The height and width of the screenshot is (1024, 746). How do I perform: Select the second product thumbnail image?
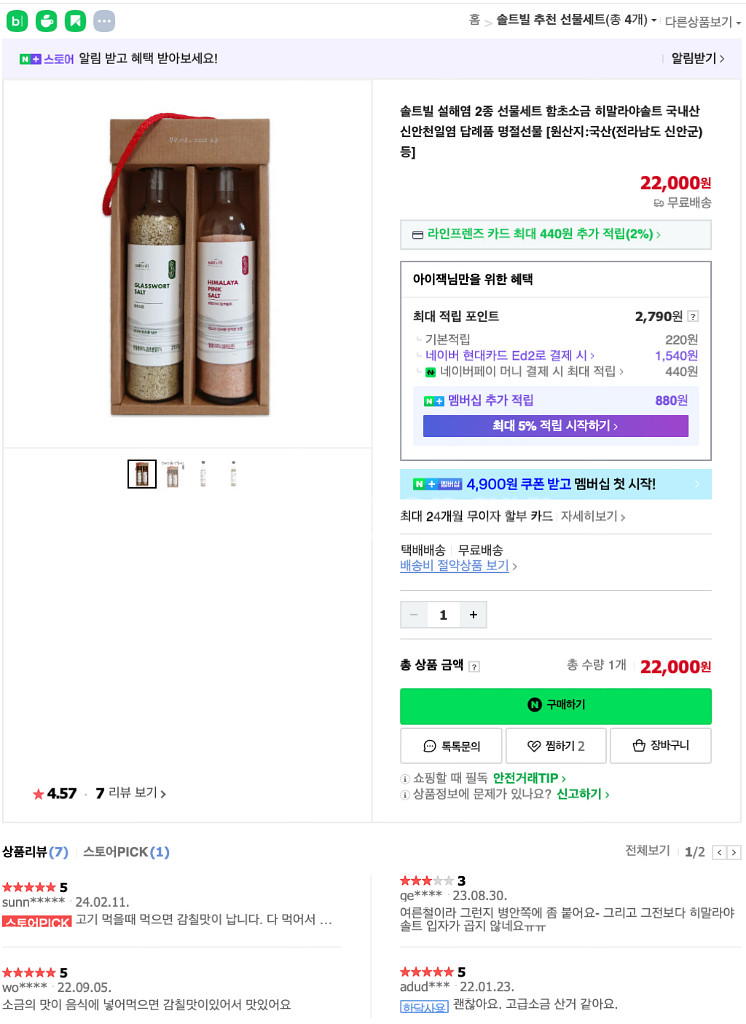click(x=173, y=474)
